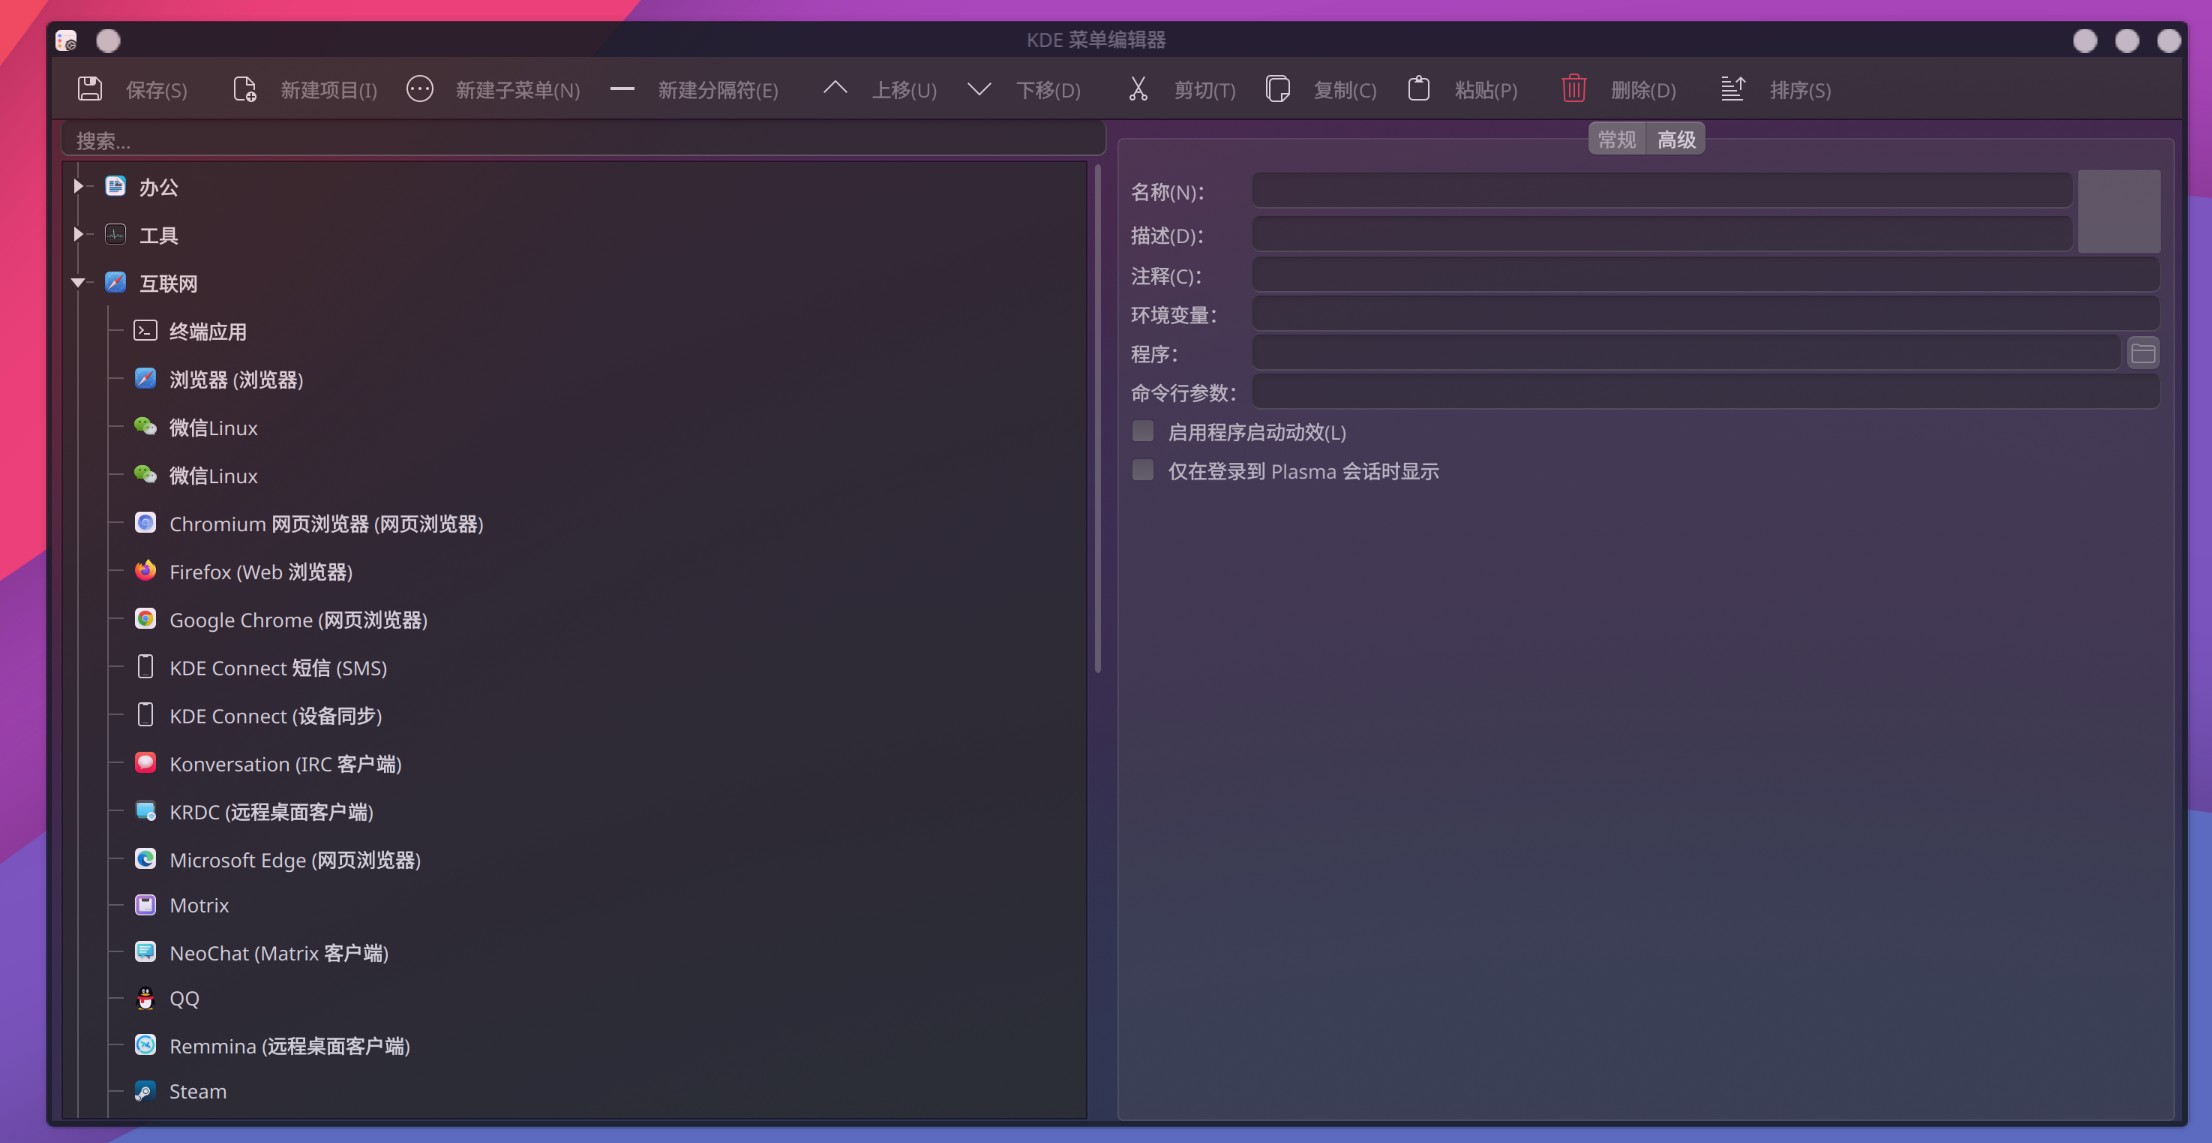Click the 删除(D) button label
2212x1143 pixels.
[1644, 90]
